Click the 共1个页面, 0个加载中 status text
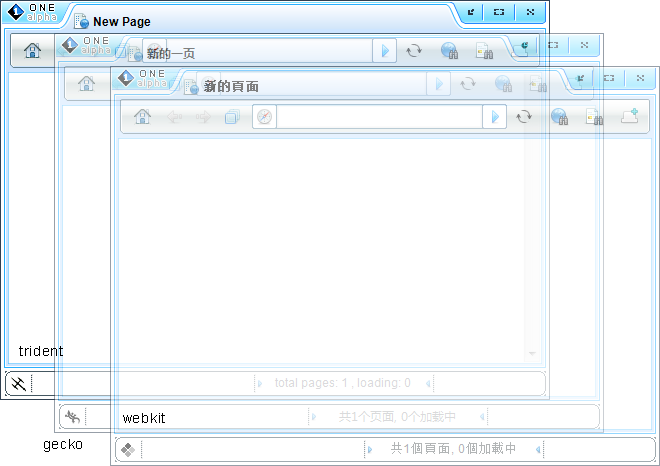The width and height of the screenshot is (660, 466). click(397, 417)
